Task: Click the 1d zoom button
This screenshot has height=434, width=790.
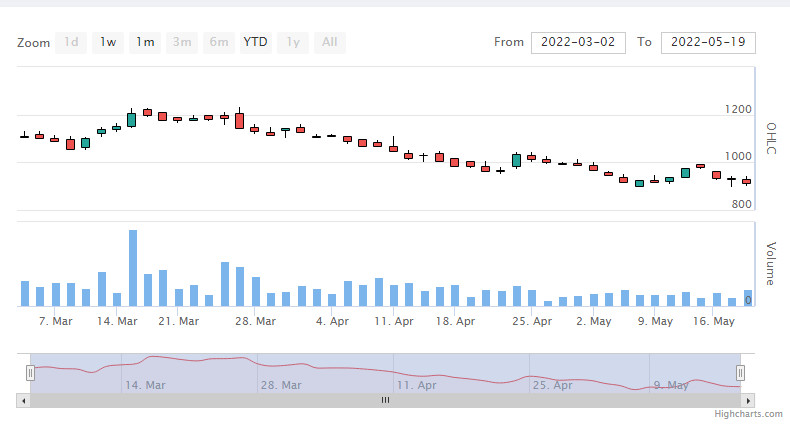Action: (x=71, y=42)
